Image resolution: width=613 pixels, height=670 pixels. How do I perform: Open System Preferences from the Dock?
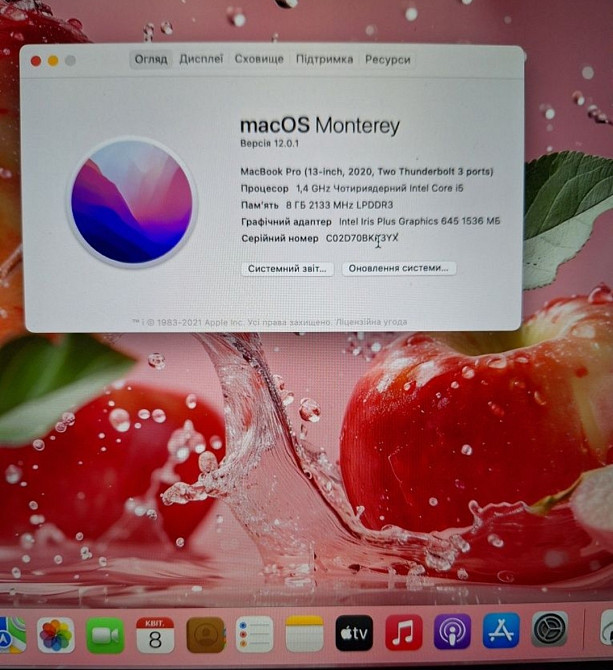coord(549,629)
